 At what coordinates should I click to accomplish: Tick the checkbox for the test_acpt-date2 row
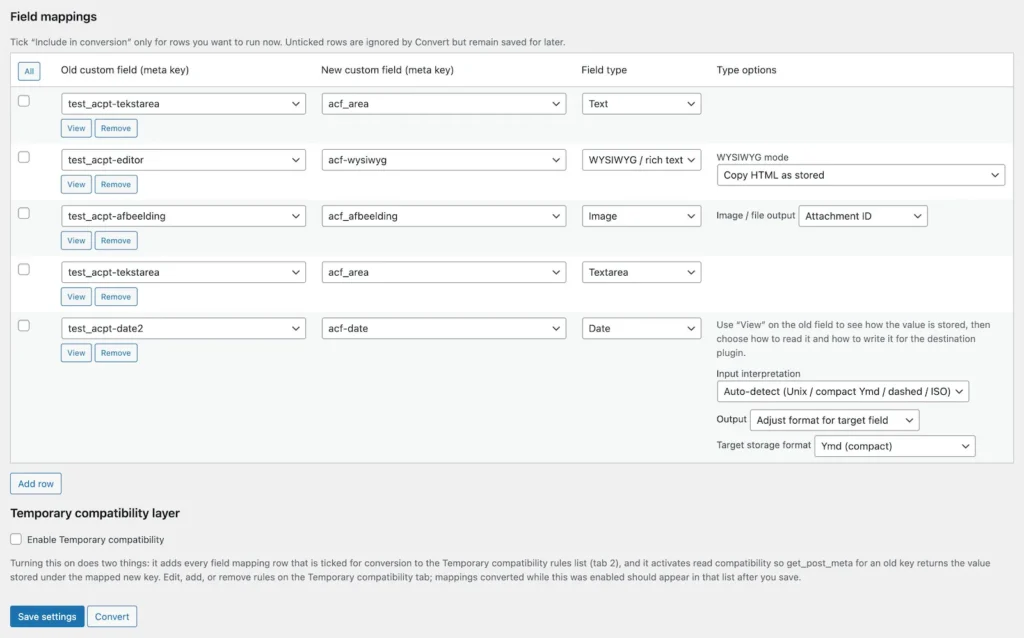24,326
